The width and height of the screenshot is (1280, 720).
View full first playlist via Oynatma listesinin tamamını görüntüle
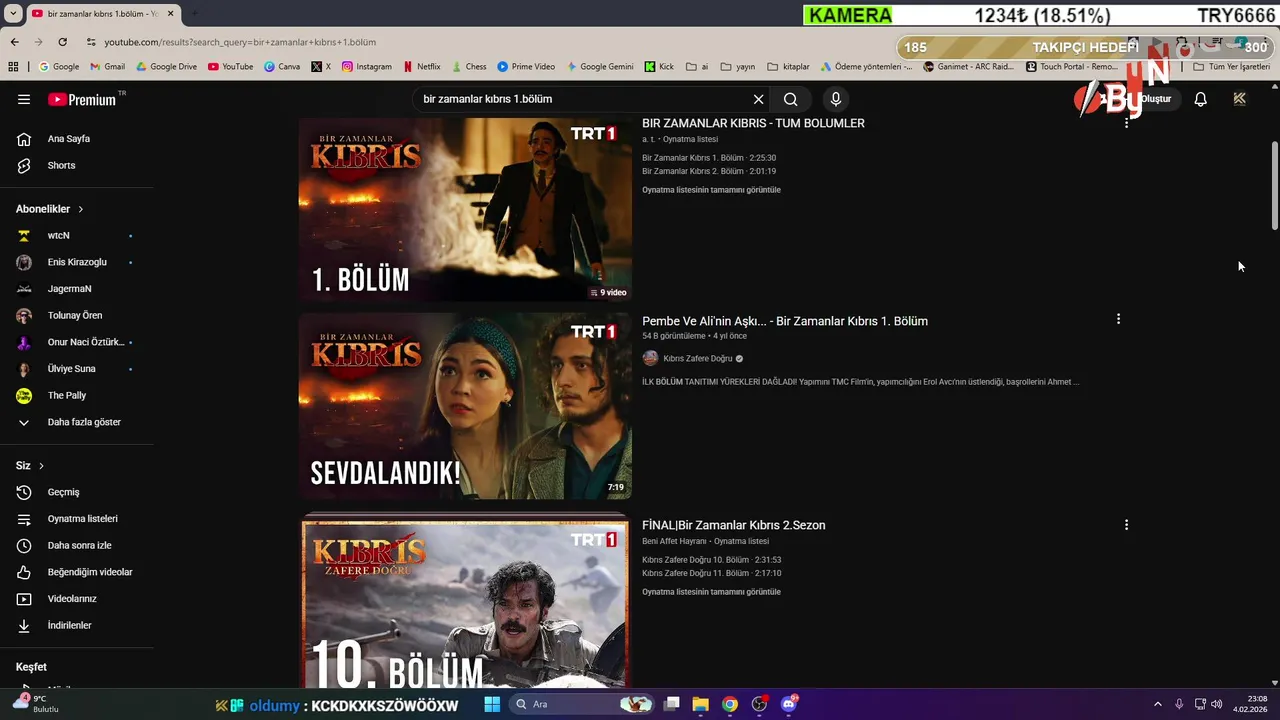[711, 190]
